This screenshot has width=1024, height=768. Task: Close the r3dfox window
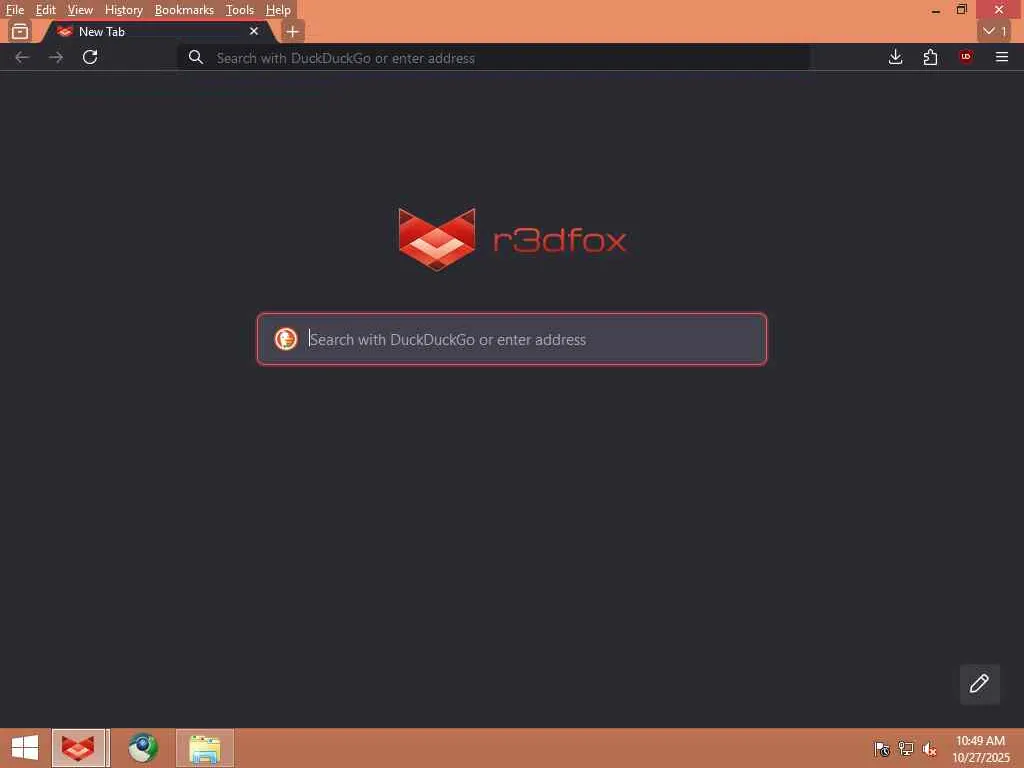(999, 10)
